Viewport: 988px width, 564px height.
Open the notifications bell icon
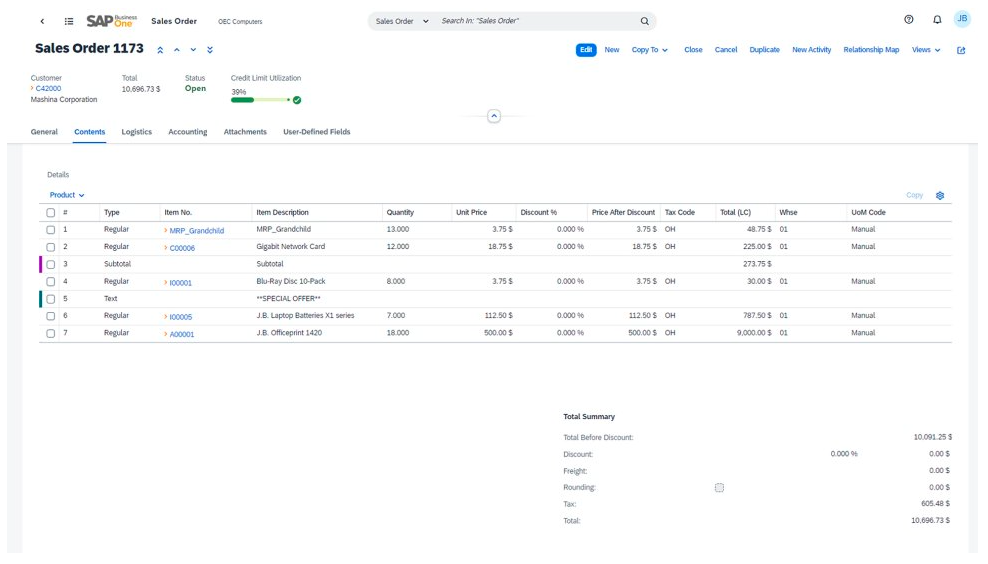tap(937, 20)
